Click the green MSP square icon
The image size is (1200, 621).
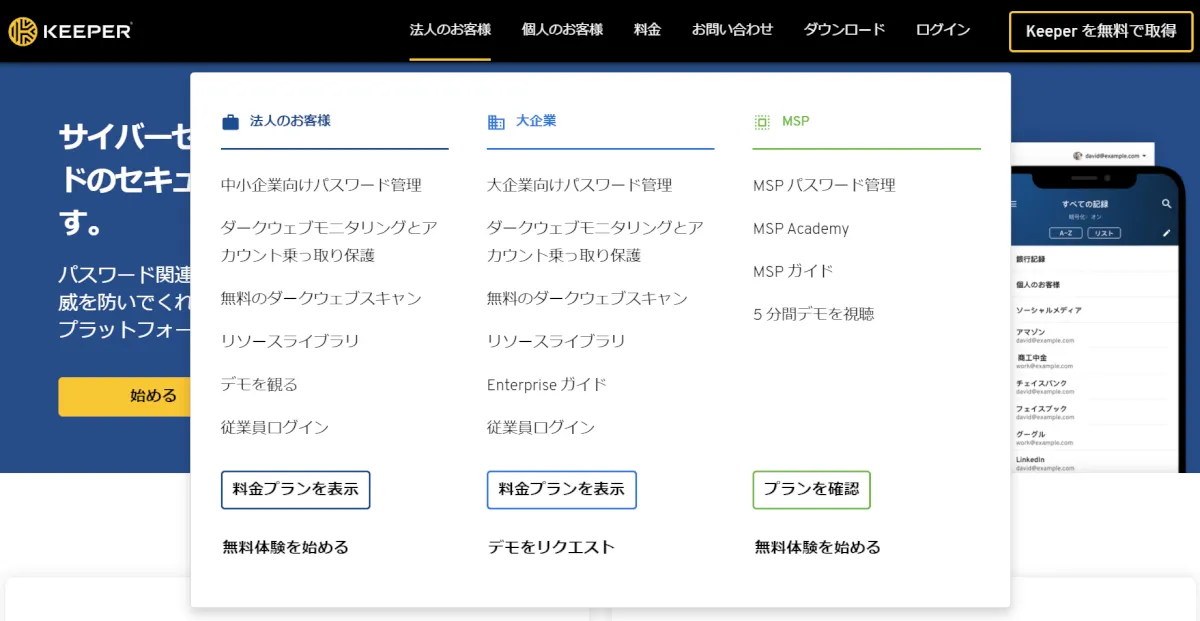[762, 122]
